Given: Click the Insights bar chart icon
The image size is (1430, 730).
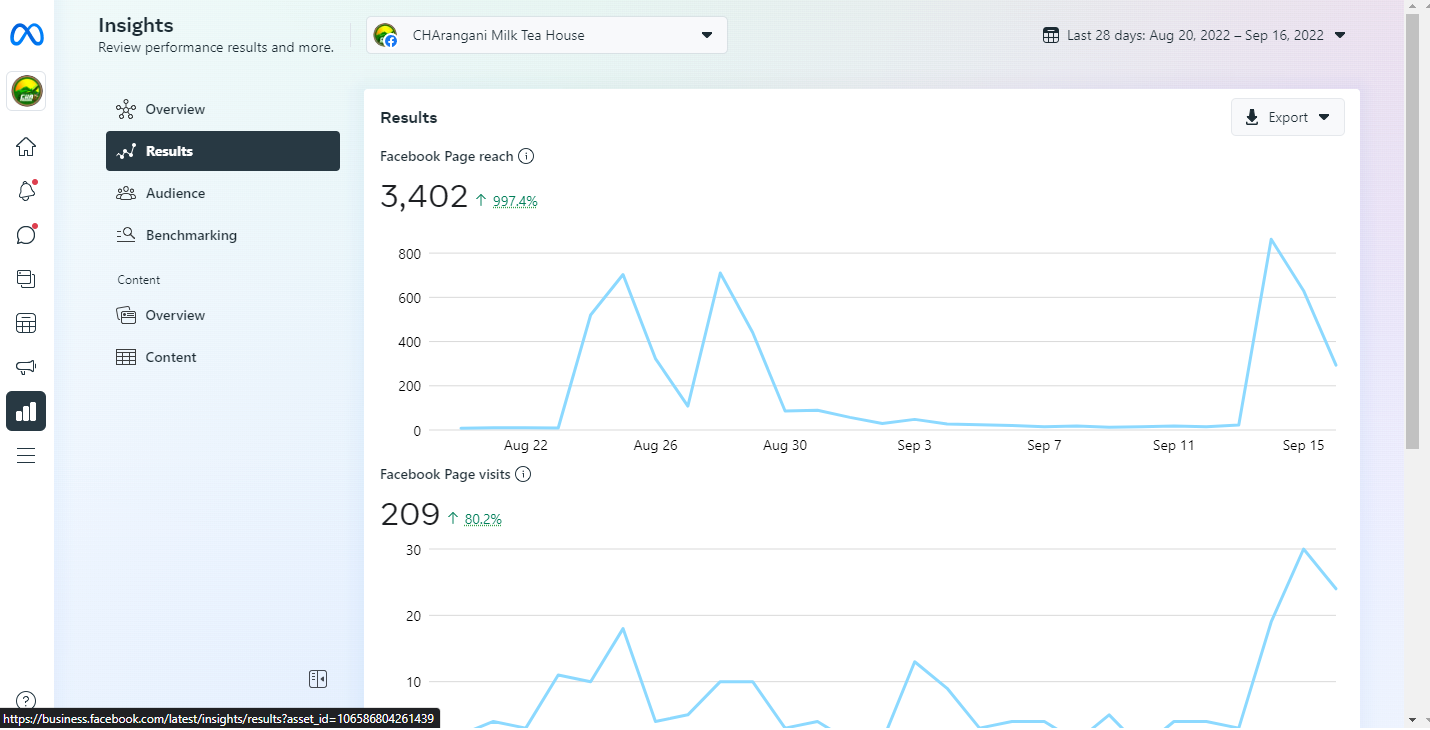Looking at the screenshot, I should pyautogui.click(x=26, y=411).
